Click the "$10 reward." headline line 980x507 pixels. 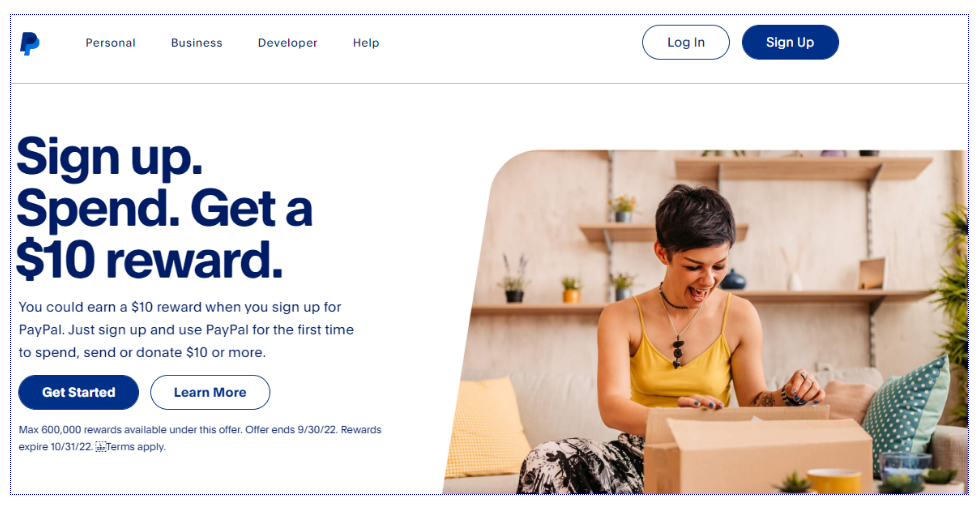149,259
